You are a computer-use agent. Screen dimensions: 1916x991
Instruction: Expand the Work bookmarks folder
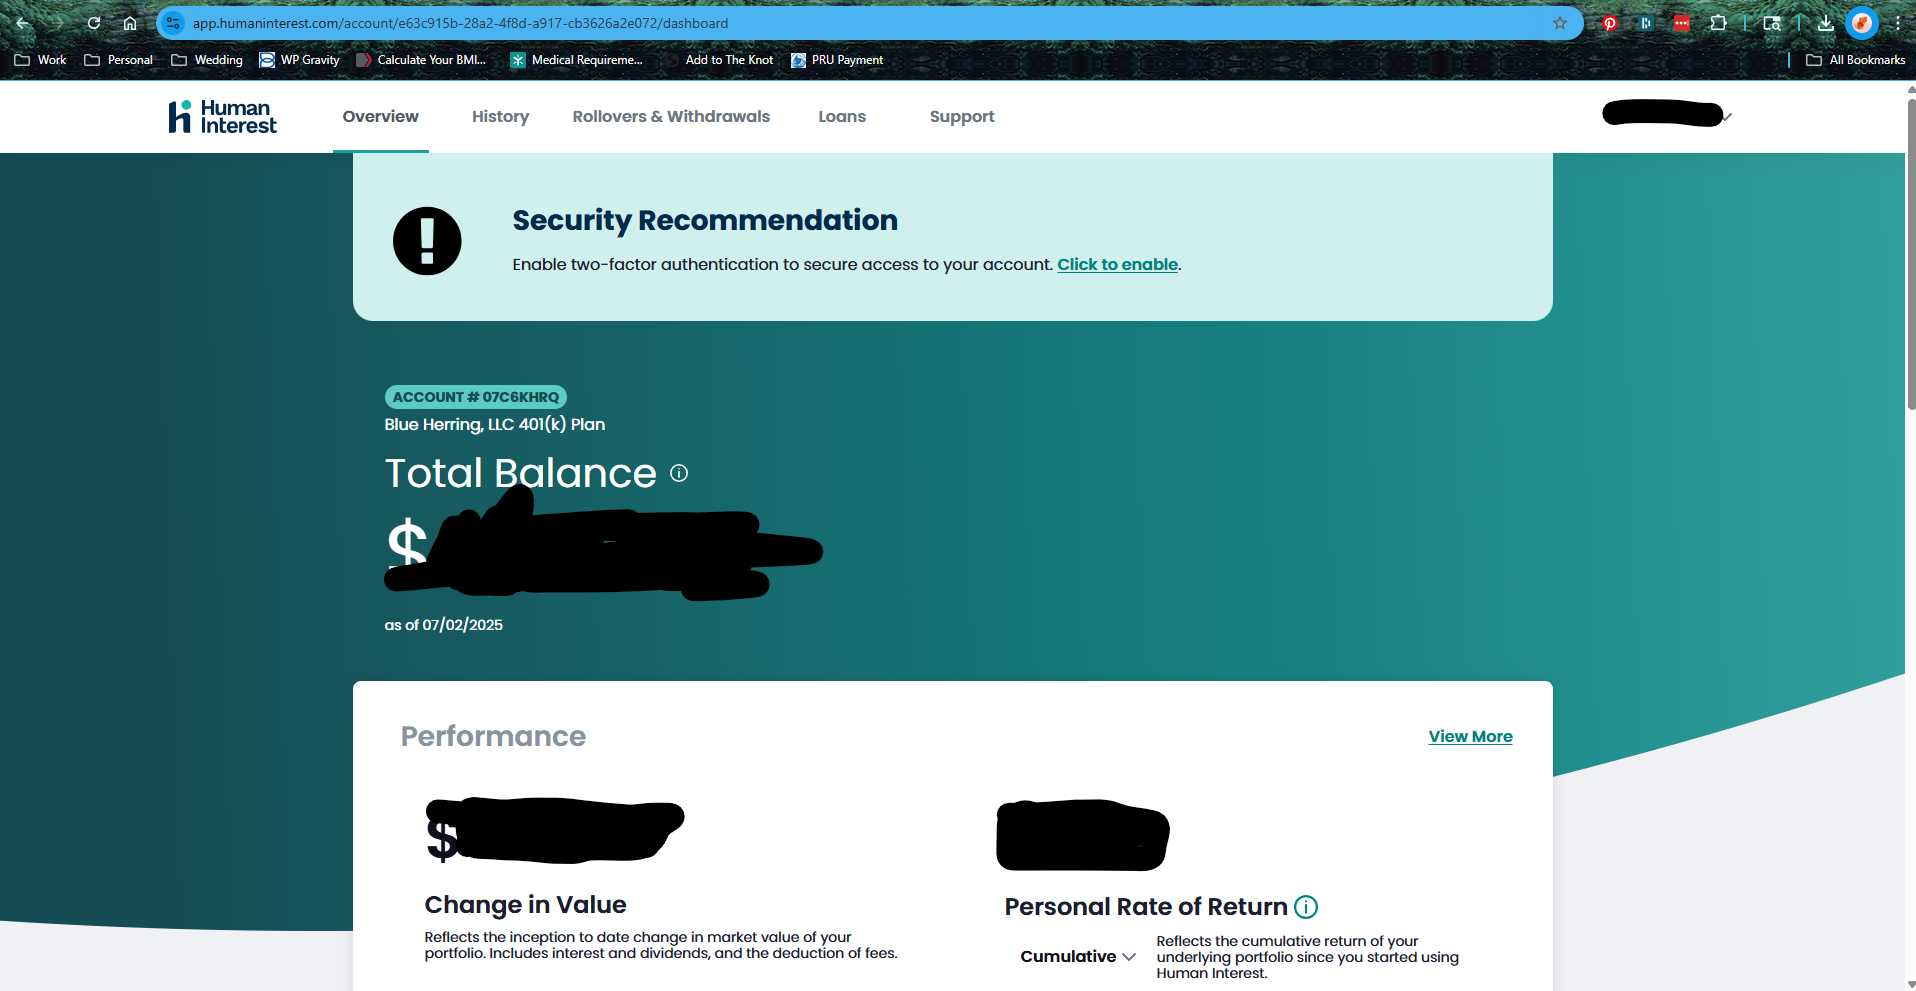pos(40,60)
